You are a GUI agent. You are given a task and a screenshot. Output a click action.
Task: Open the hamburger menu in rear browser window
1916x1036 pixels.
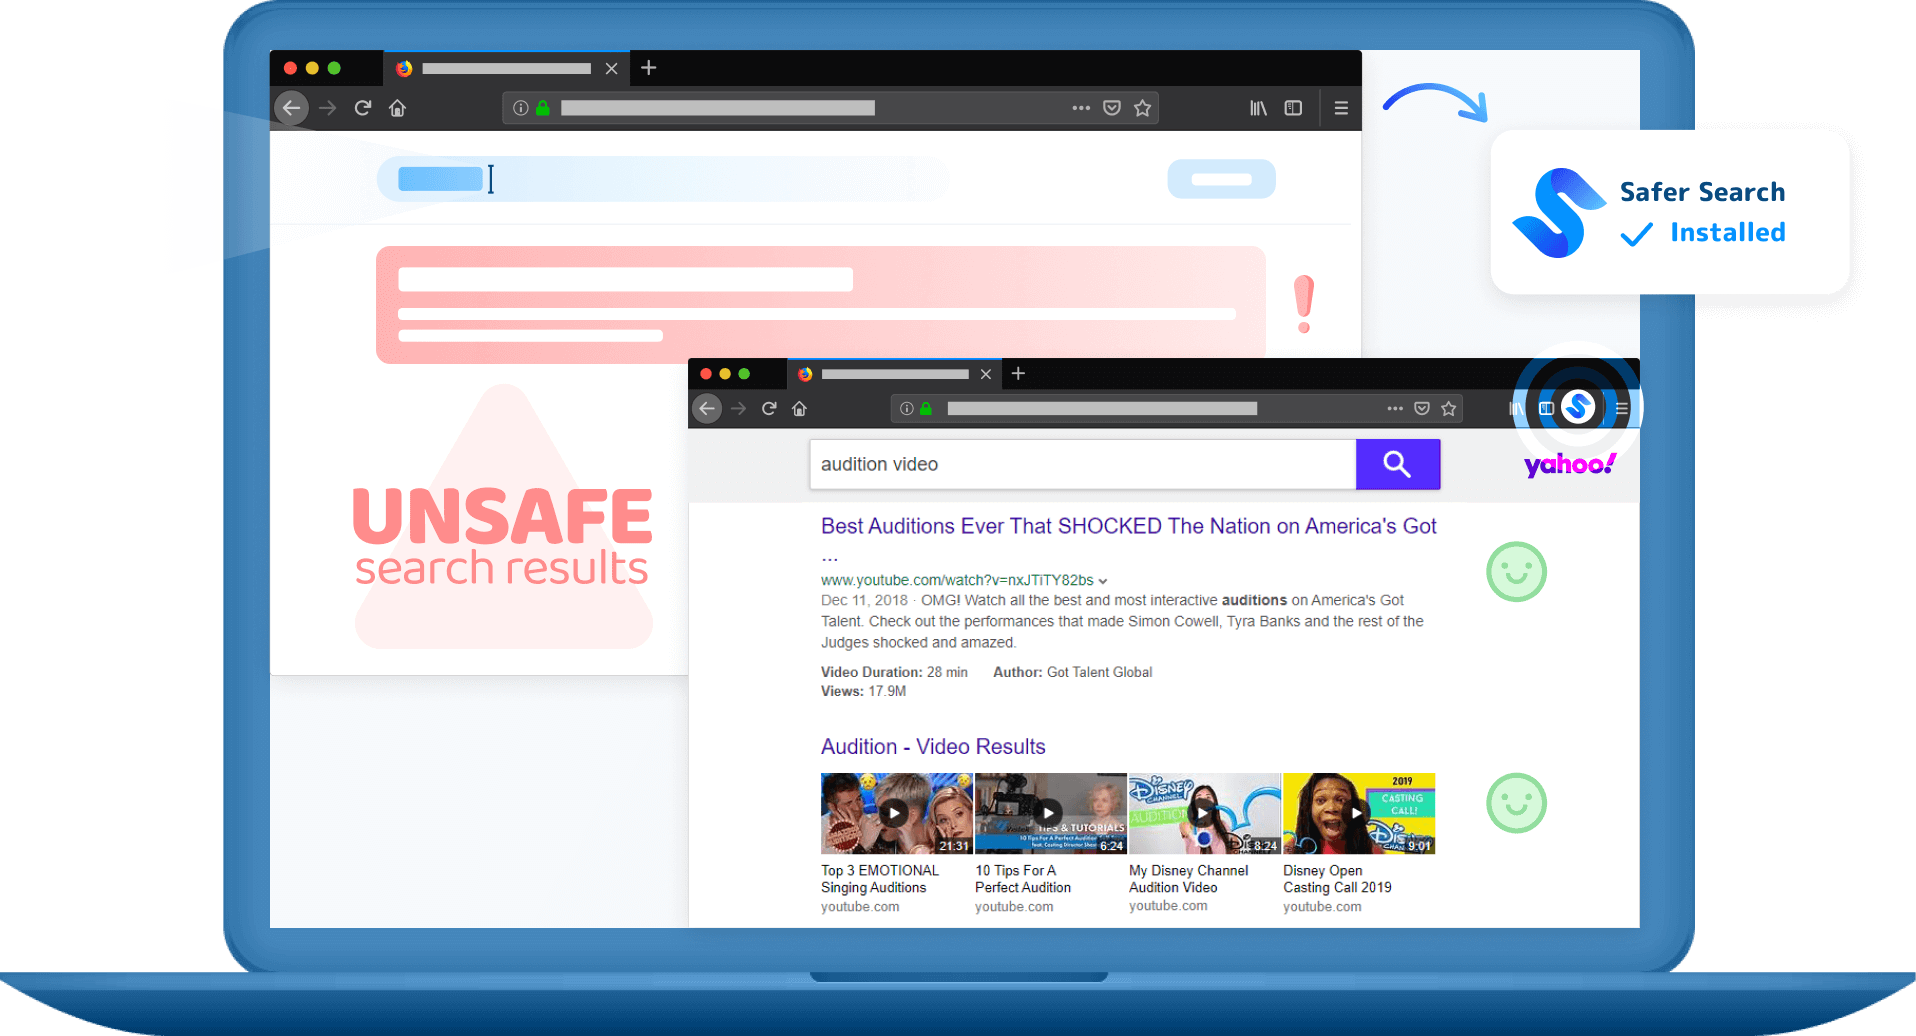[x=1341, y=108]
